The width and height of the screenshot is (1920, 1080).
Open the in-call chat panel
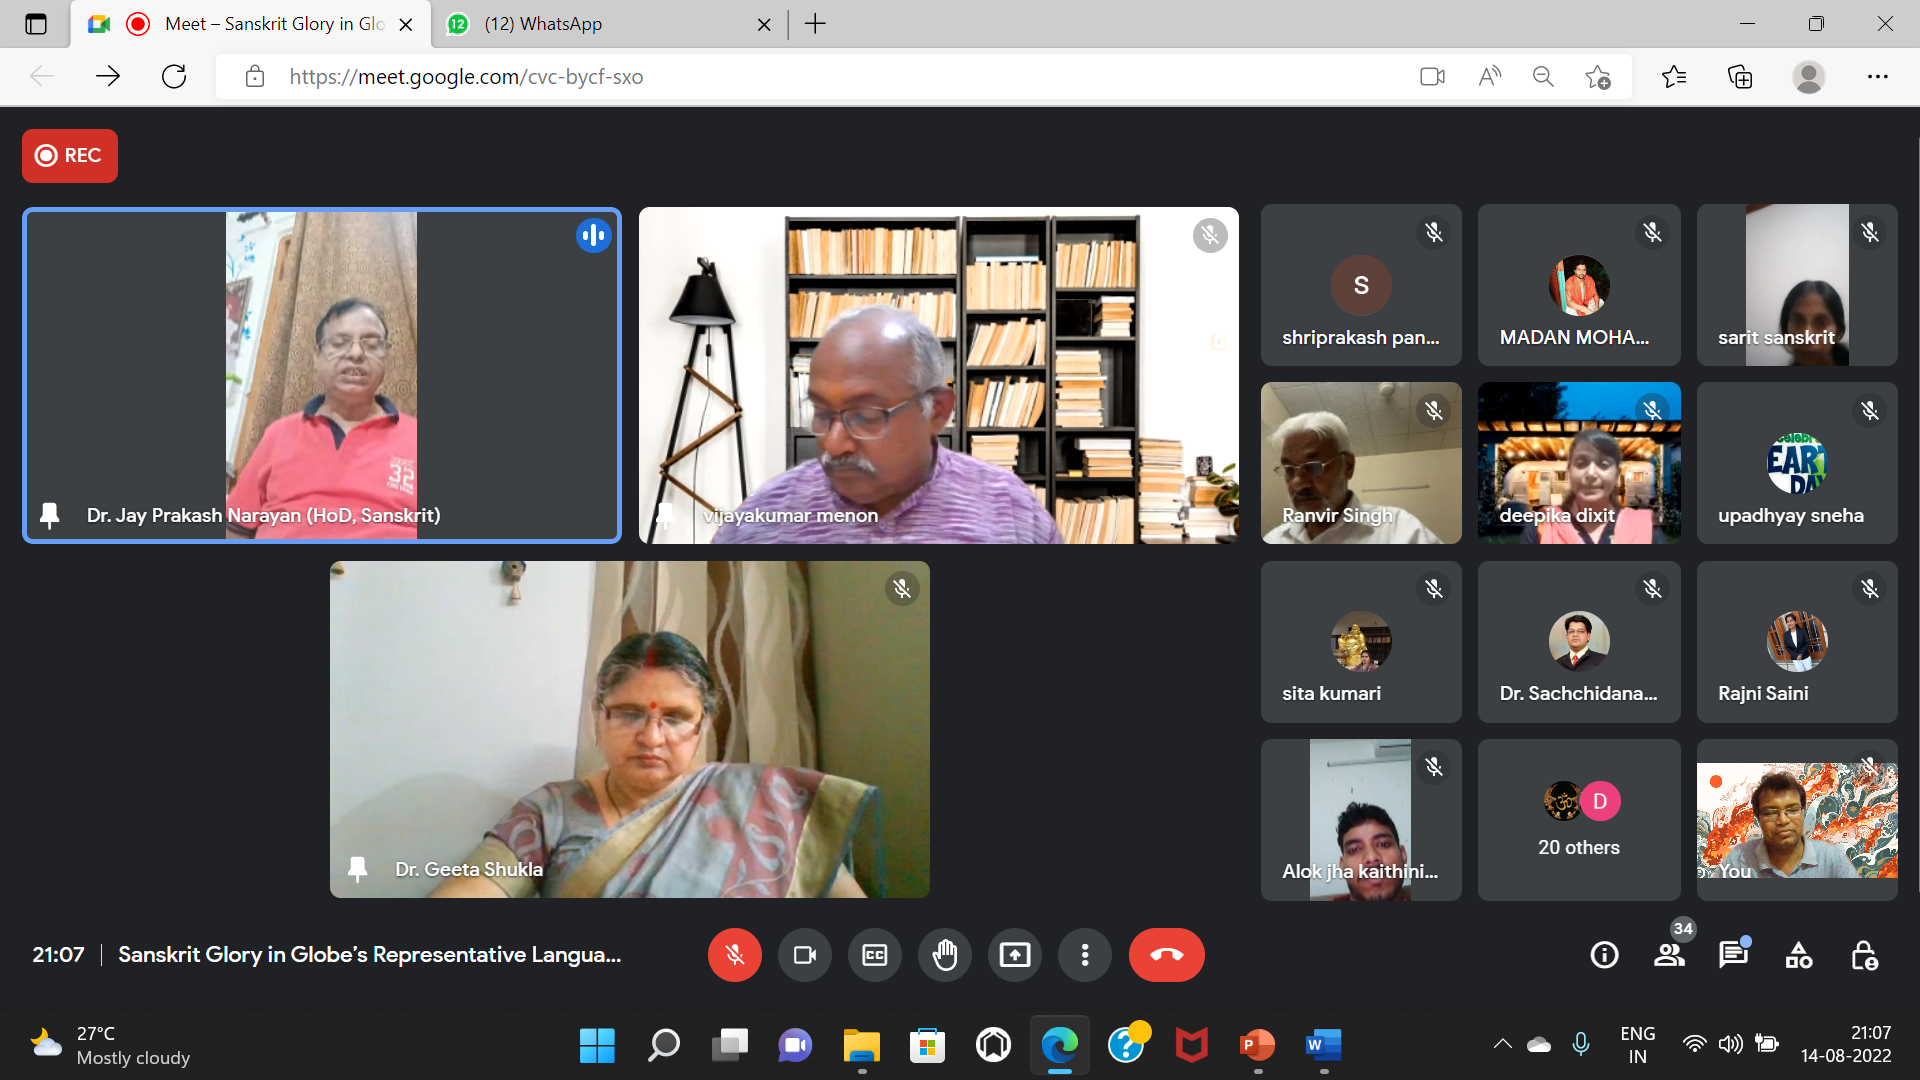point(1733,955)
